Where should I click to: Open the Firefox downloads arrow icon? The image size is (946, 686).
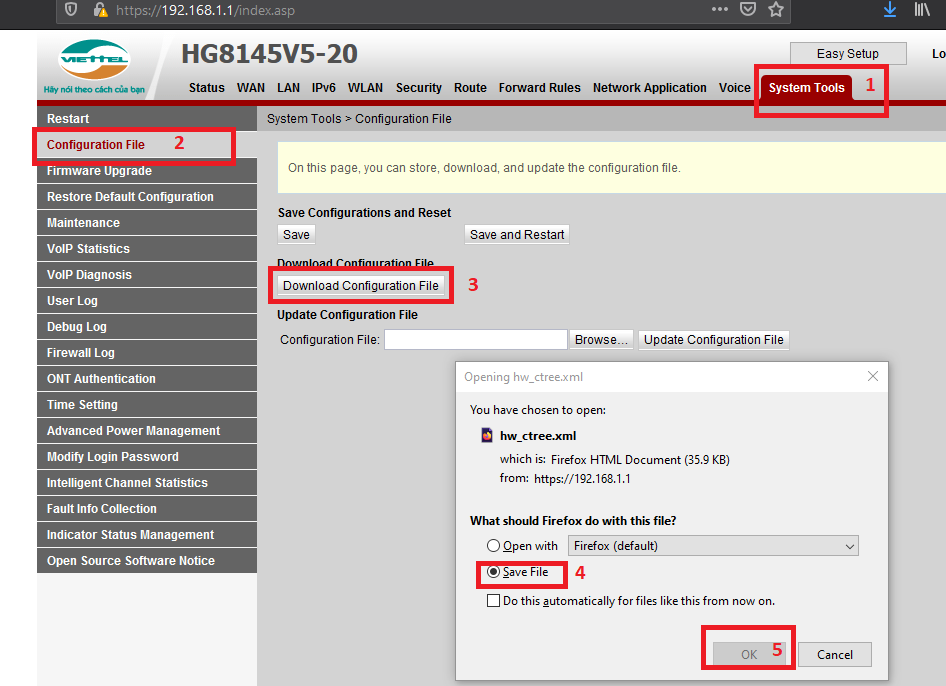click(x=890, y=9)
